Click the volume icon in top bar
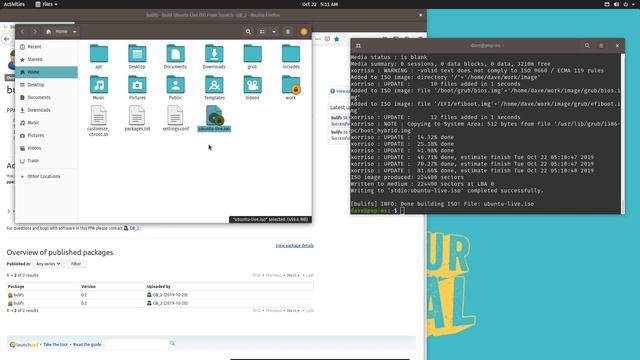 pyautogui.click(x=616, y=4)
